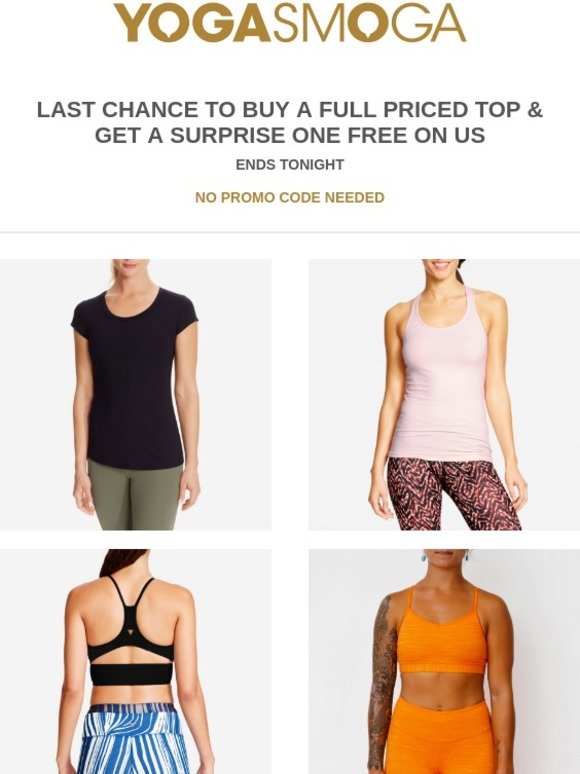Image resolution: width=580 pixels, height=774 pixels.
Task: Click the thin SMOGA part of logo
Action: pyautogui.click(x=369, y=23)
